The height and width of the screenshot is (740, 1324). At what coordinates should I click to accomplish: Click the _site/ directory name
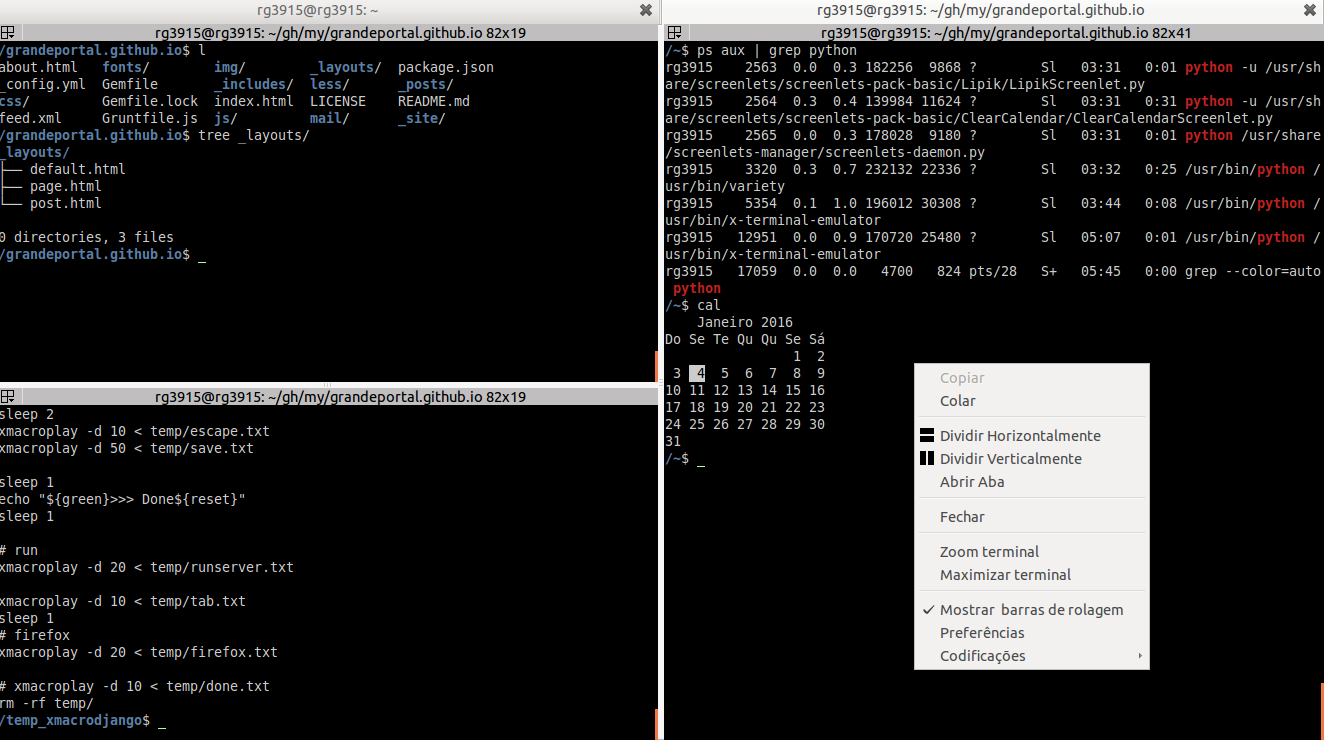click(x=422, y=119)
